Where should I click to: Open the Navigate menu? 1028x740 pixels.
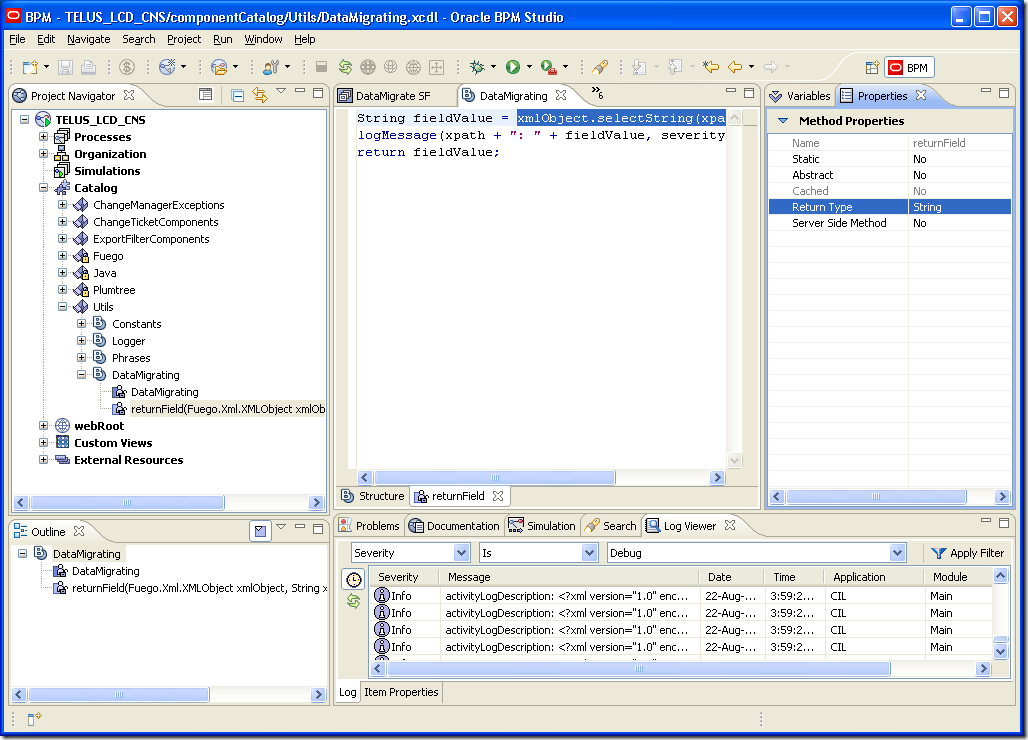pyautogui.click(x=89, y=39)
